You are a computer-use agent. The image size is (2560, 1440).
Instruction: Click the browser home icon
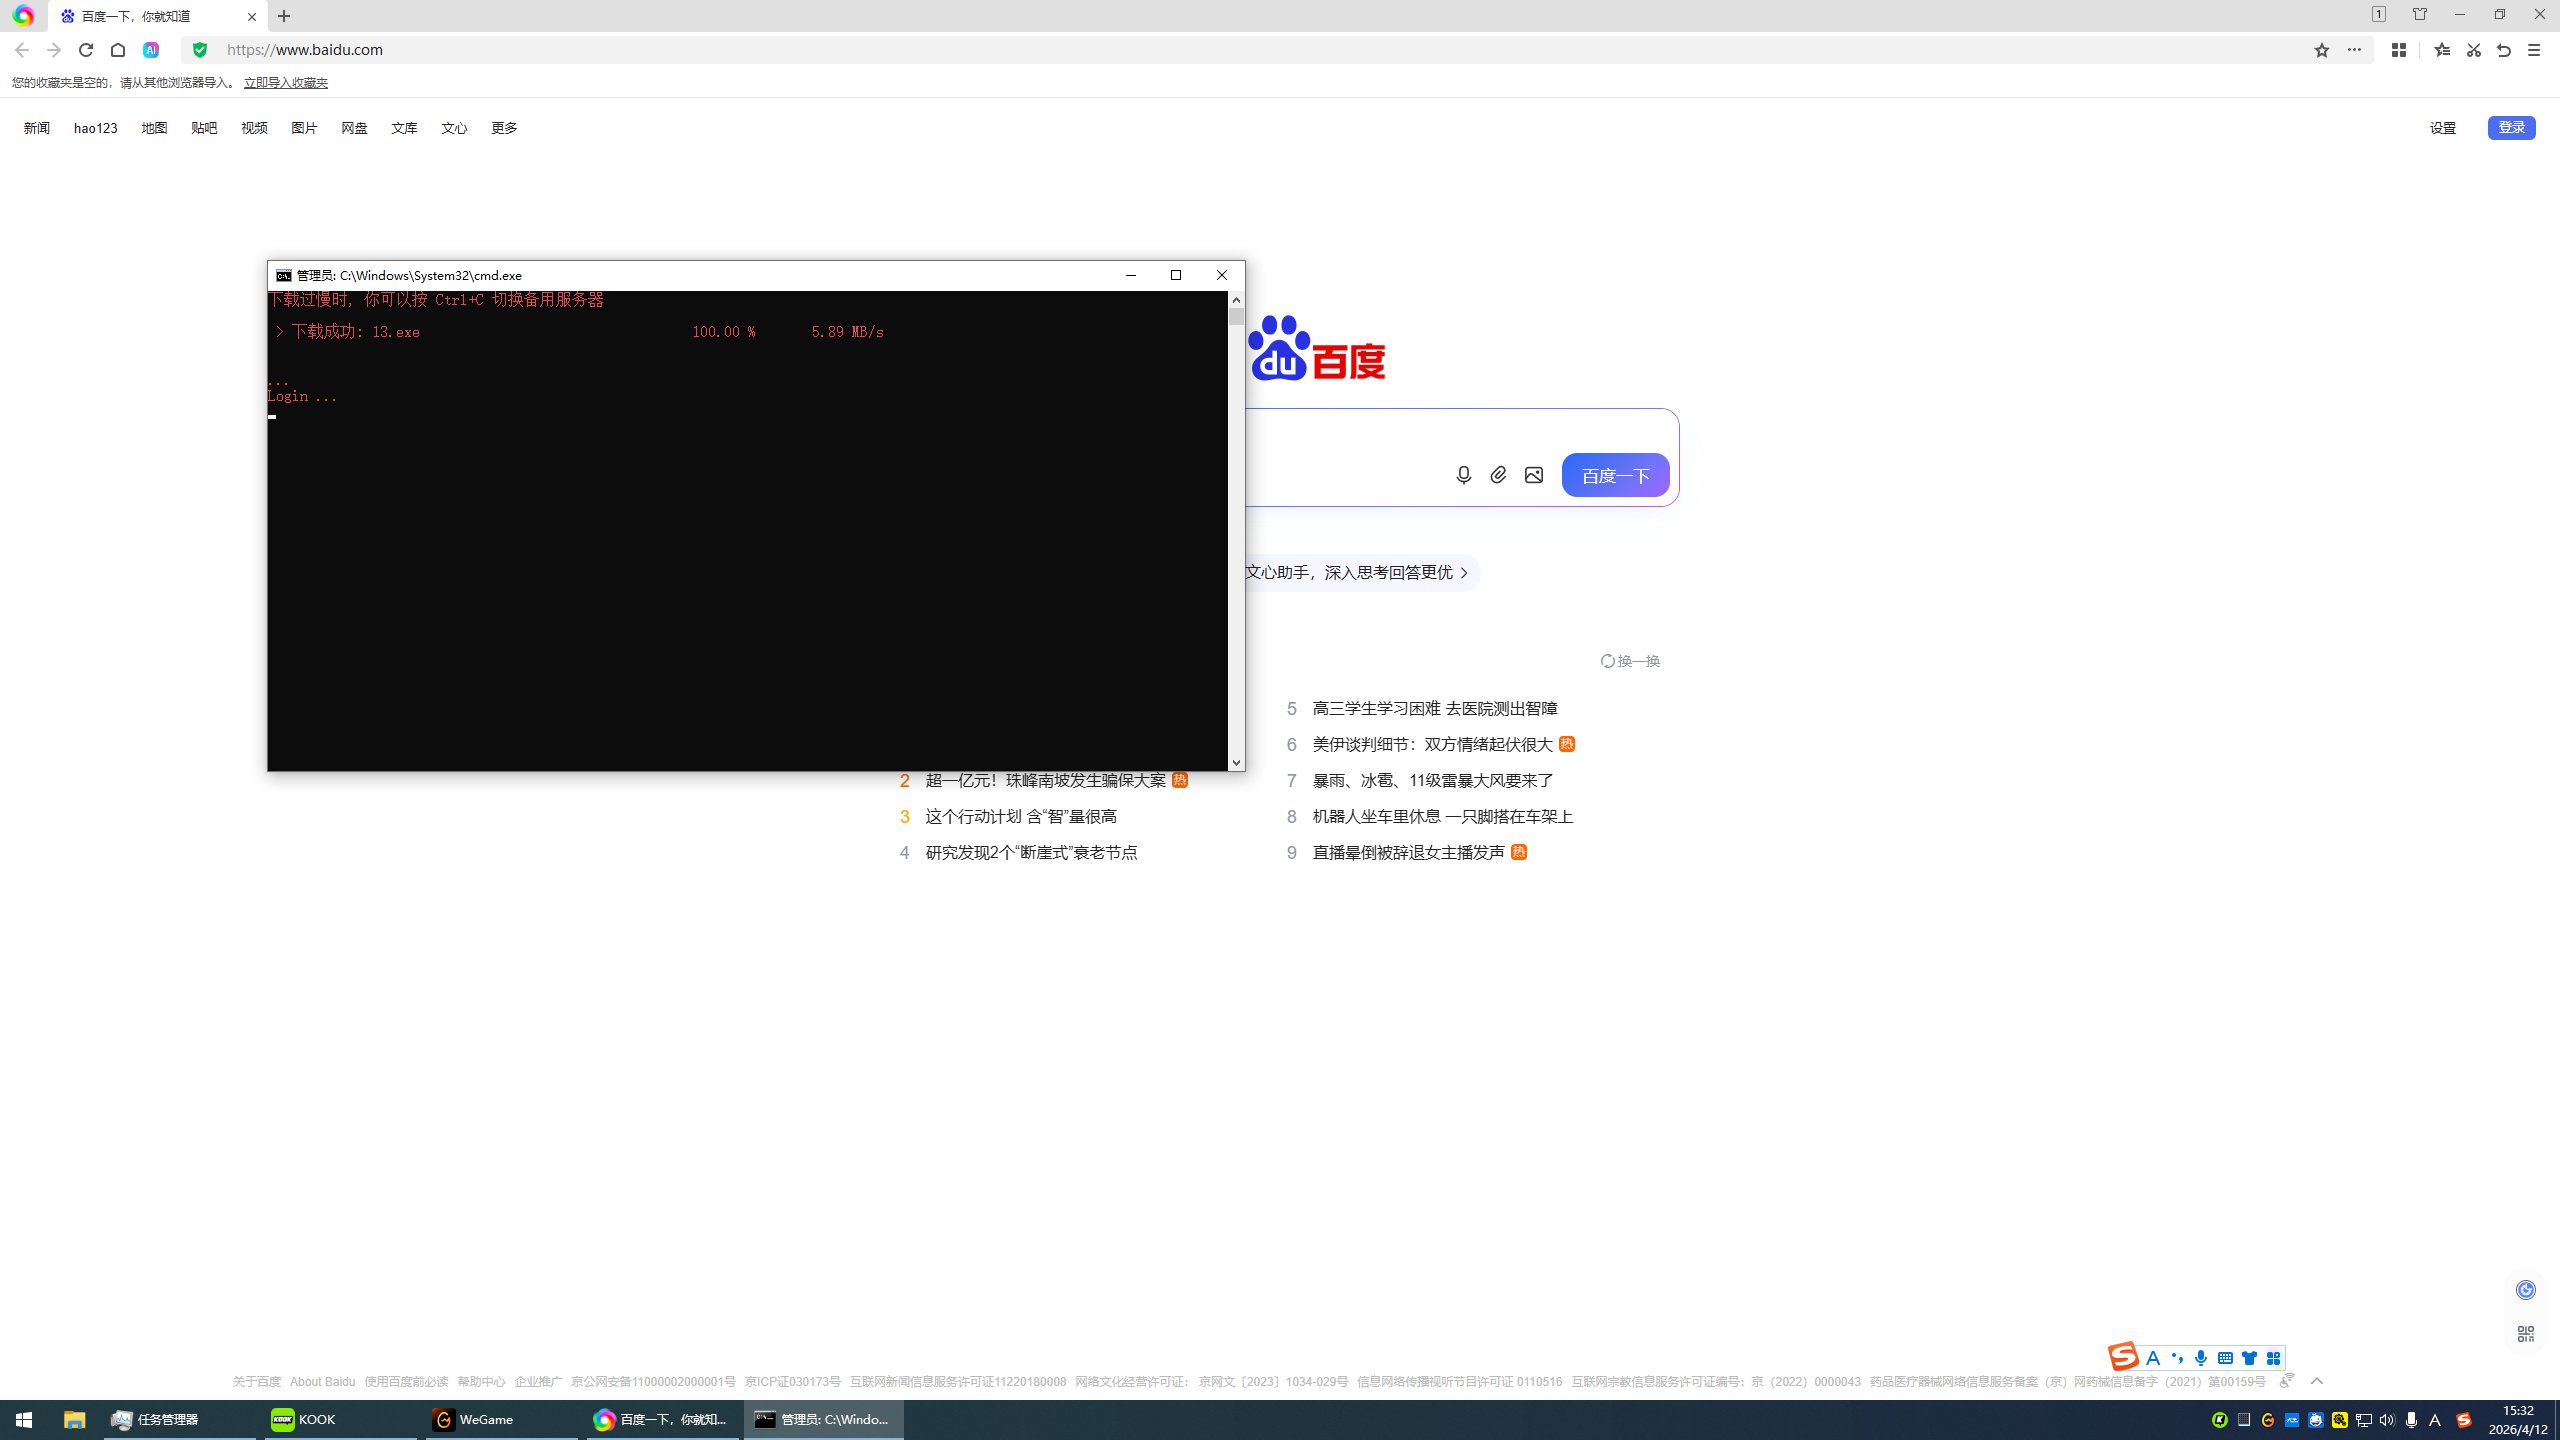118,50
